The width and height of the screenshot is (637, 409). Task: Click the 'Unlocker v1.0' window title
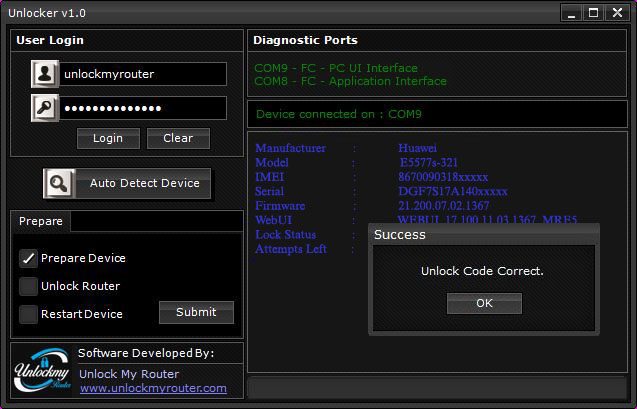click(47, 13)
